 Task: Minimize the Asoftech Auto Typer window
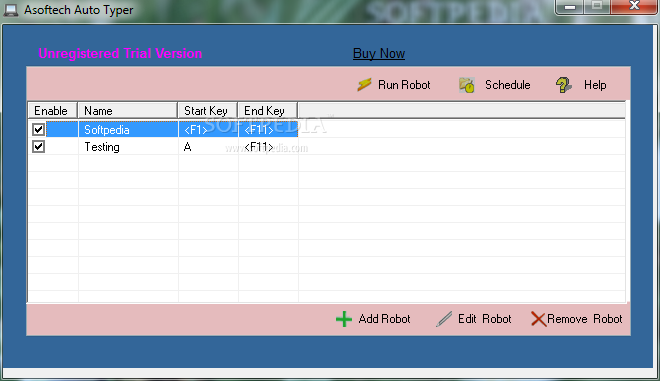coord(569,7)
